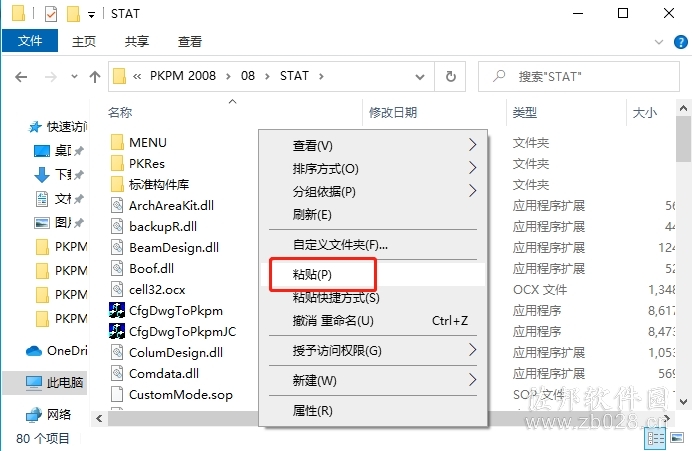The width and height of the screenshot is (692, 451).
Task: Open the 共享 ribbon tab
Action: click(137, 41)
